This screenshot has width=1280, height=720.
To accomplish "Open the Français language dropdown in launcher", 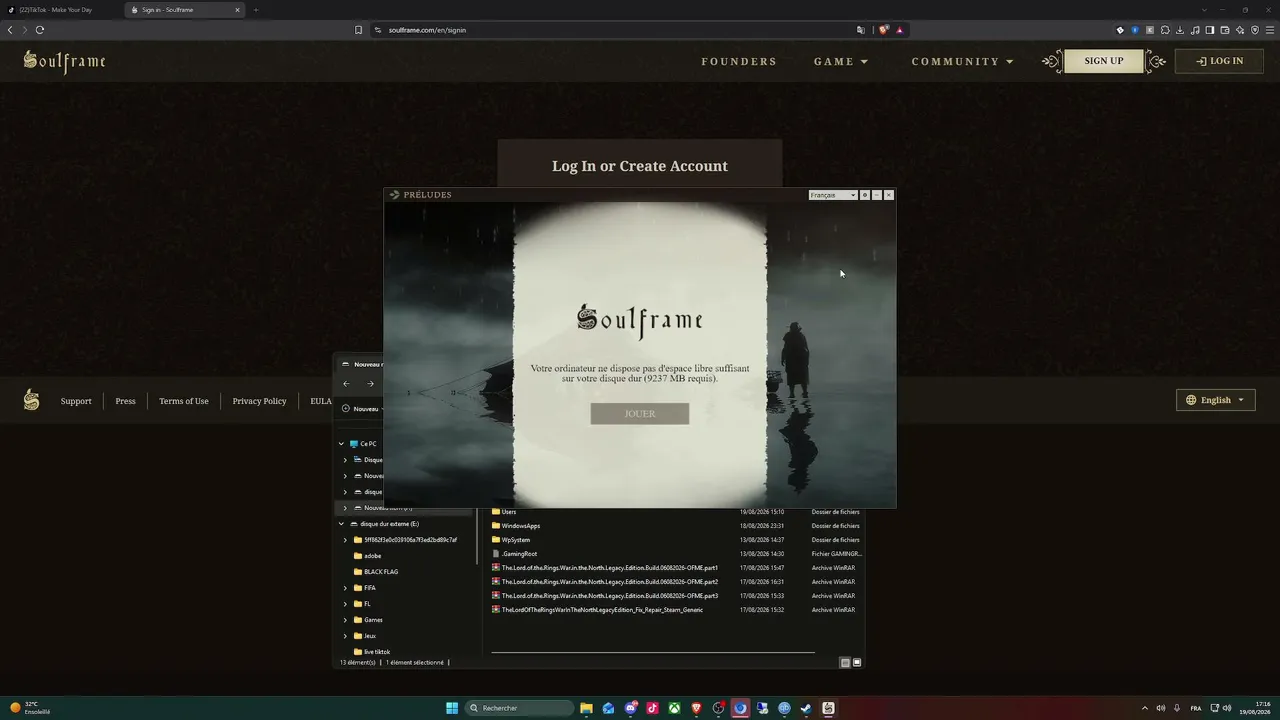I will click(833, 195).
